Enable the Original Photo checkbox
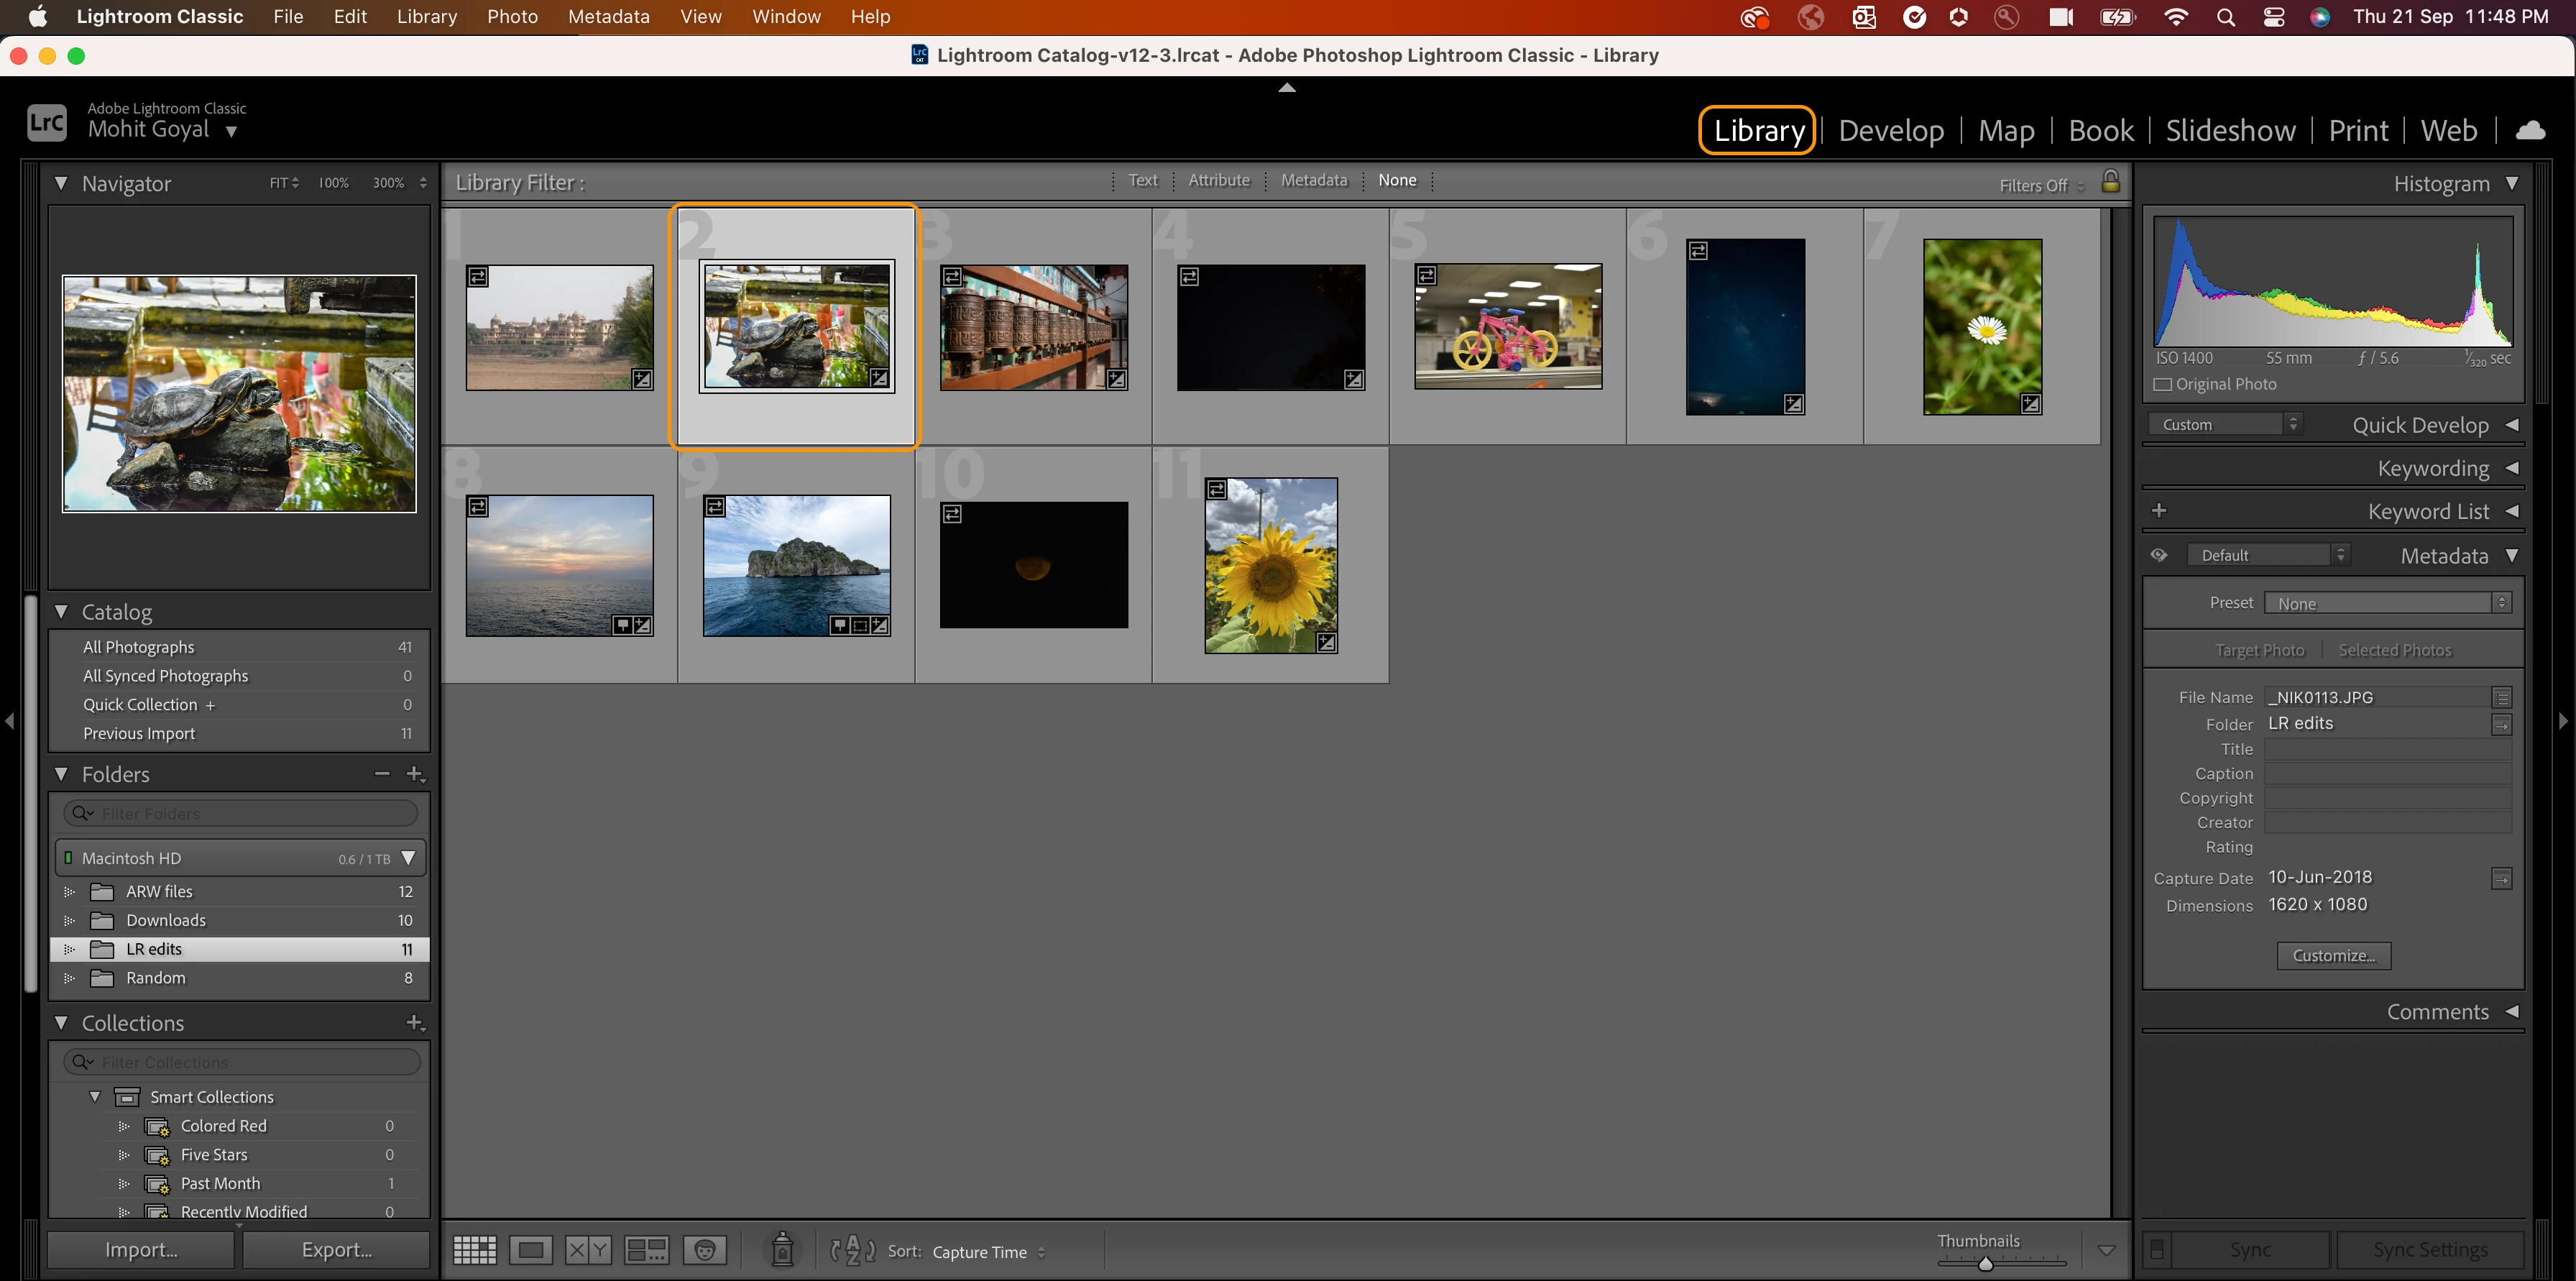 click(x=2163, y=385)
